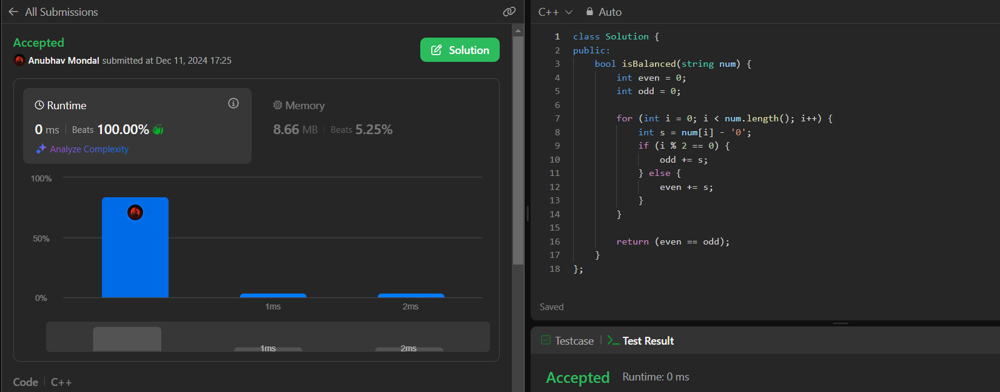The height and width of the screenshot is (392, 1000).
Task: Click the 'Beats 5.25%' text
Action: pyautogui.click(x=362, y=129)
